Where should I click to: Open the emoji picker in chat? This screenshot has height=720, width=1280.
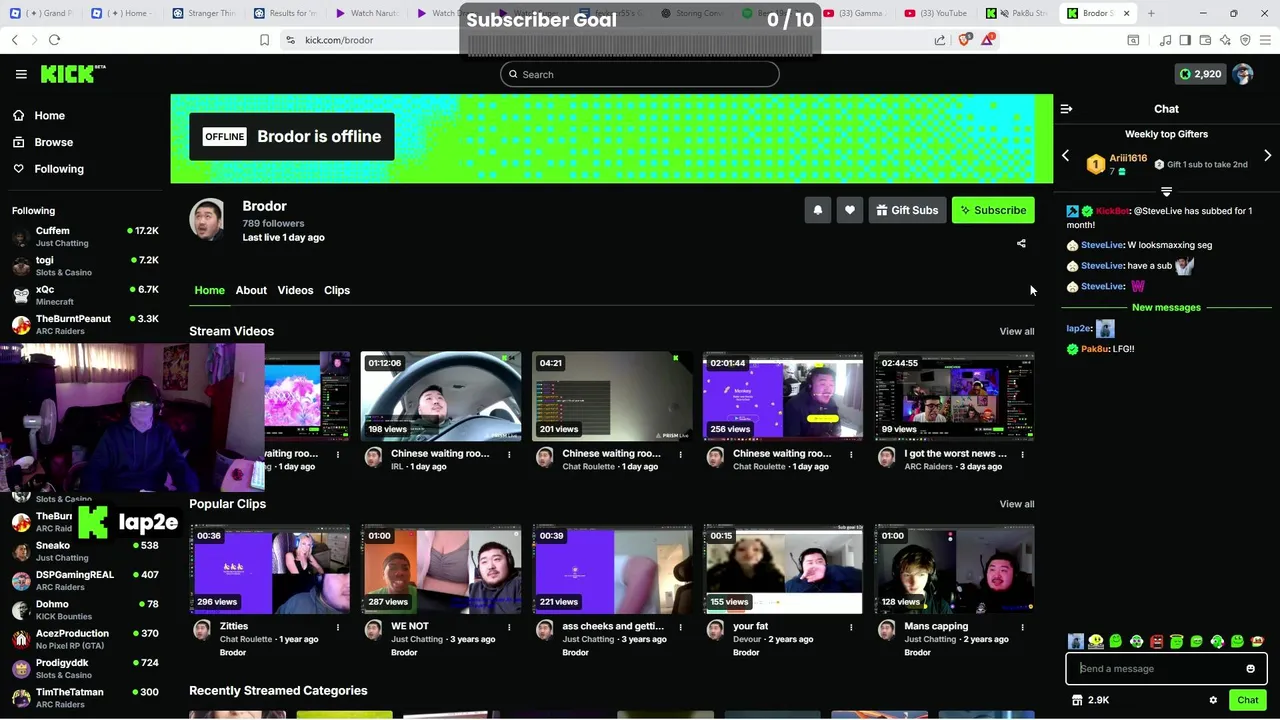(1250, 669)
